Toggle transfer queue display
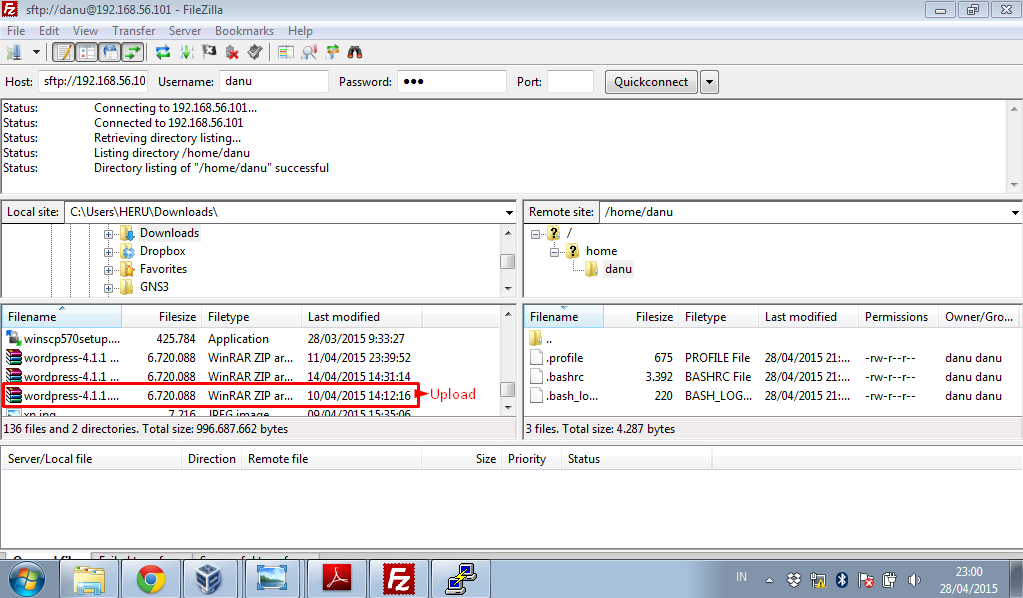This screenshot has height=598, width=1023. click(132, 52)
